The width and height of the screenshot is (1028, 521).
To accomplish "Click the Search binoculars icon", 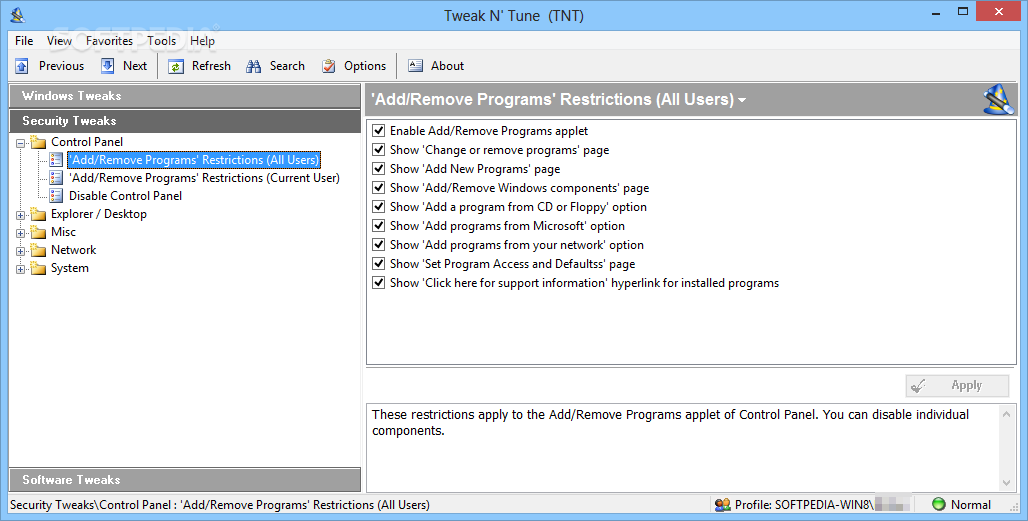I will pos(254,66).
